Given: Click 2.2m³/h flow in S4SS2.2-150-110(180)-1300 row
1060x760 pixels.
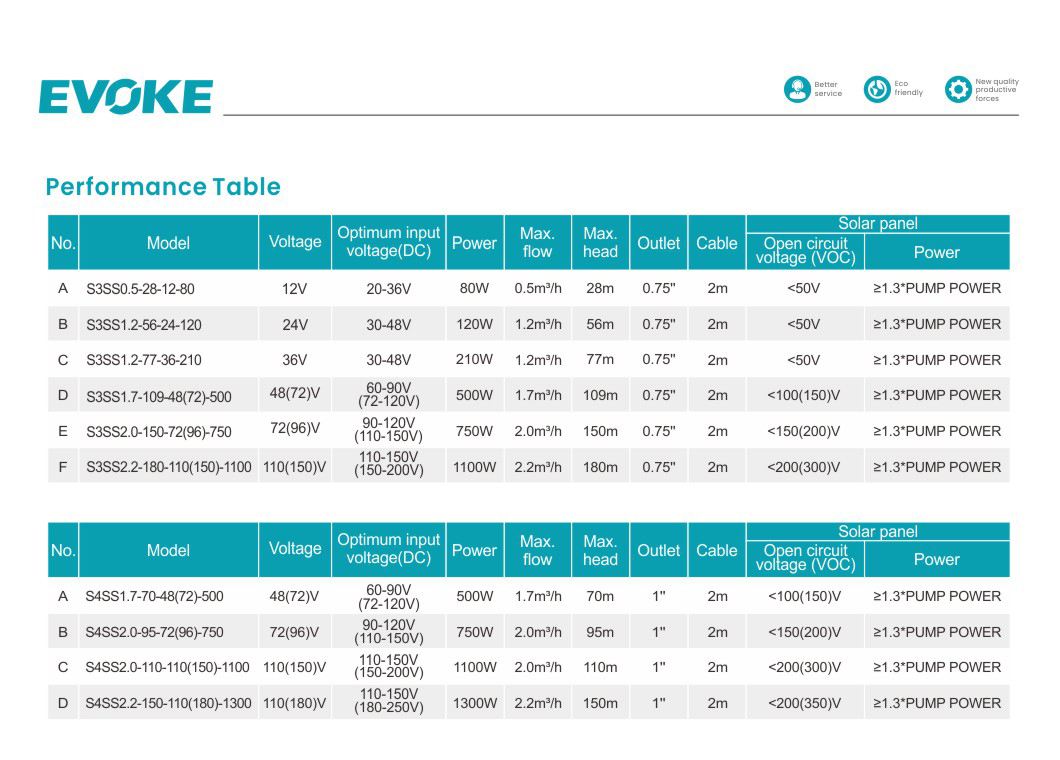Looking at the screenshot, I should (x=537, y=703).
